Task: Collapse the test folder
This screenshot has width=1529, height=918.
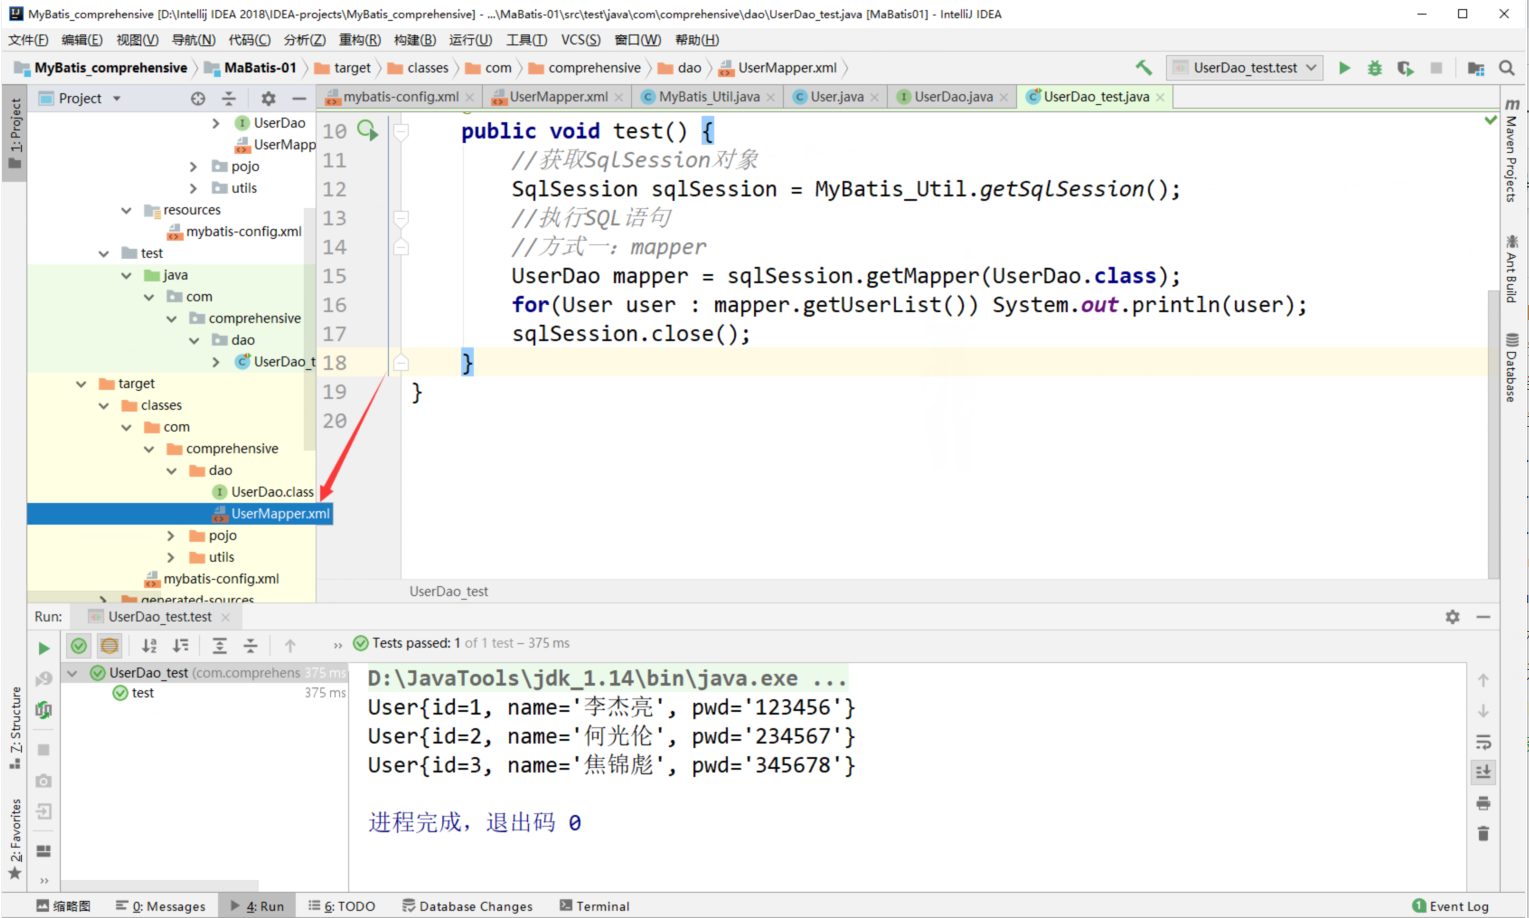Action: point(104,253)
